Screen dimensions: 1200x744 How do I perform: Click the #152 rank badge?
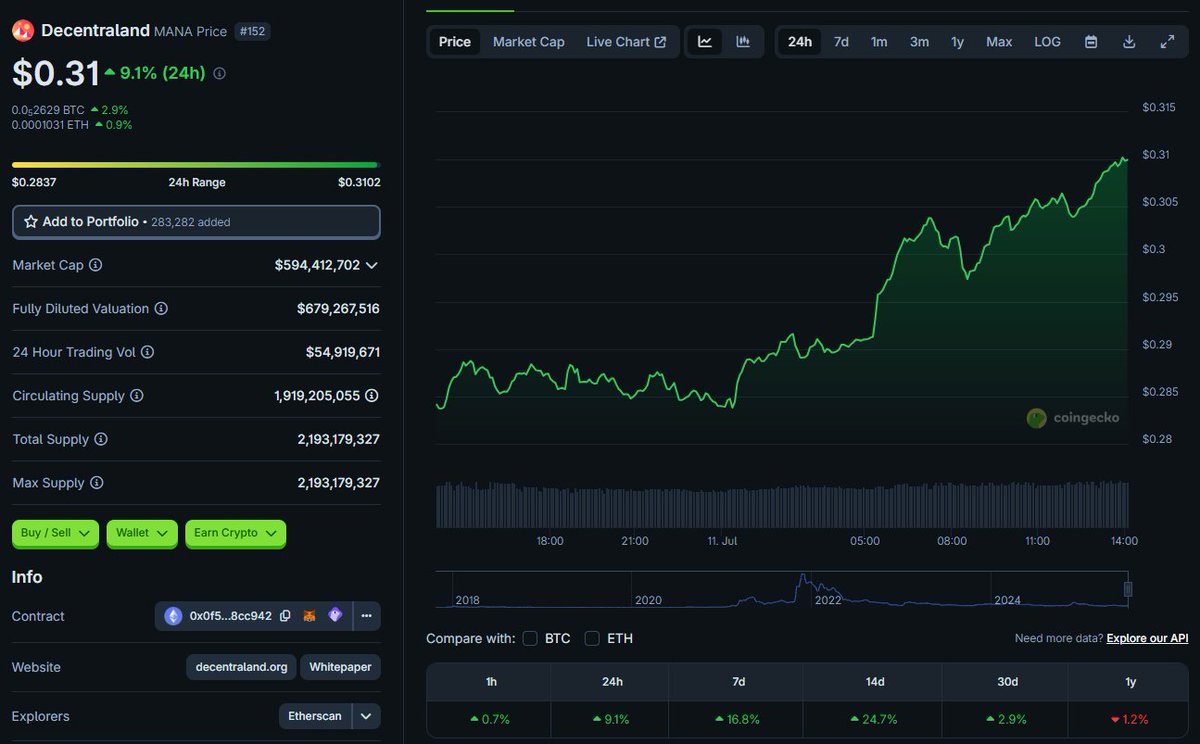pyautogui.click(x=252, y=31)
